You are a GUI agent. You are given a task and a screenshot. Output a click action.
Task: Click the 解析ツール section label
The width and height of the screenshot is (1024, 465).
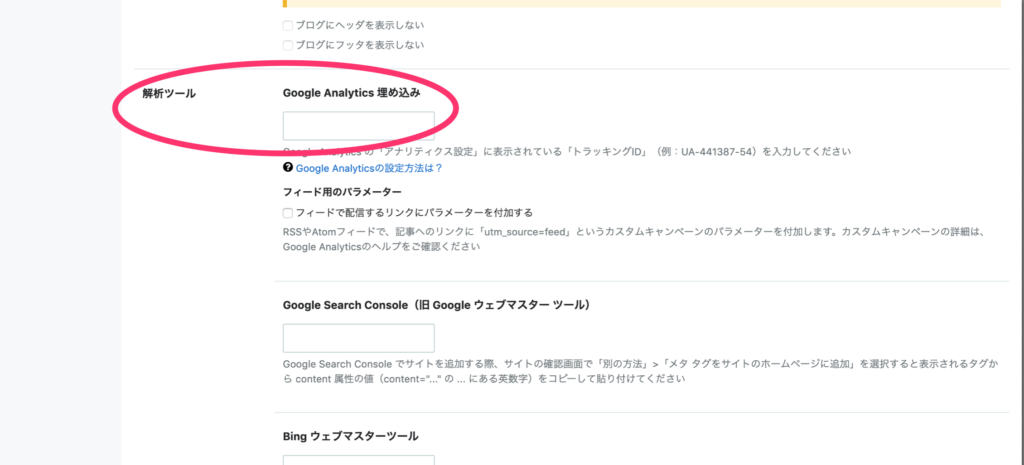coord(169,93)
